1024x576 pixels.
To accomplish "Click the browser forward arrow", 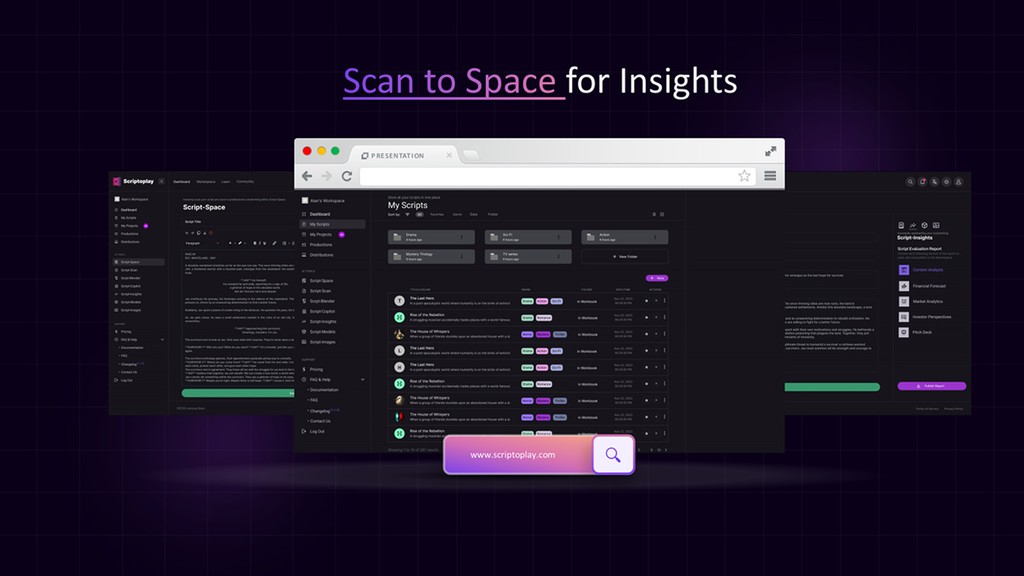I will tap(327, 176).
